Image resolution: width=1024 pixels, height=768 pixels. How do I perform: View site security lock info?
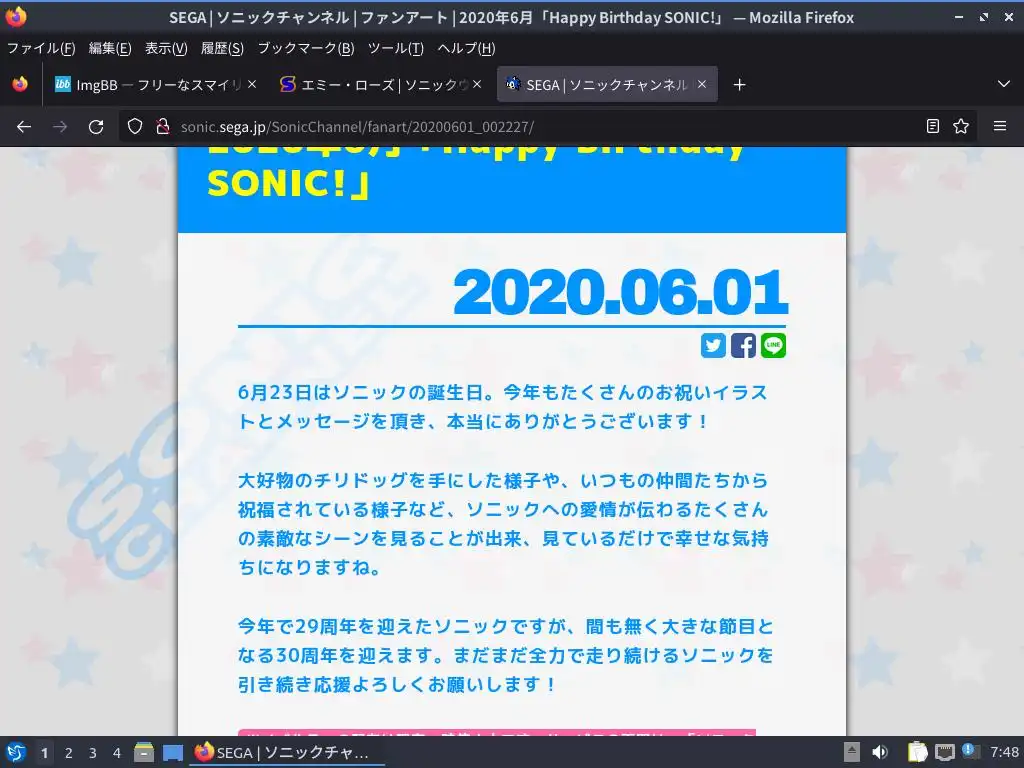pos(163,127)
